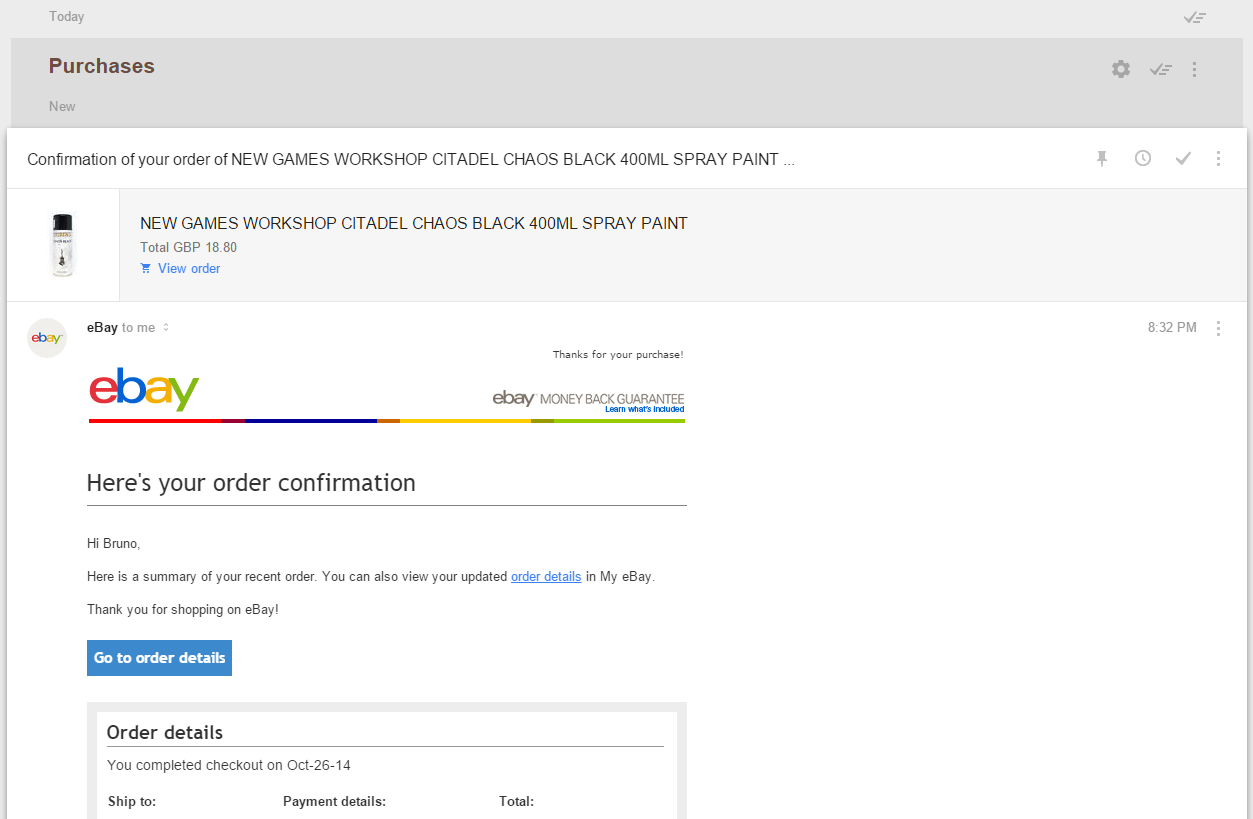
Task: Open the email thread's more options menu
Action: point(1218,158)
